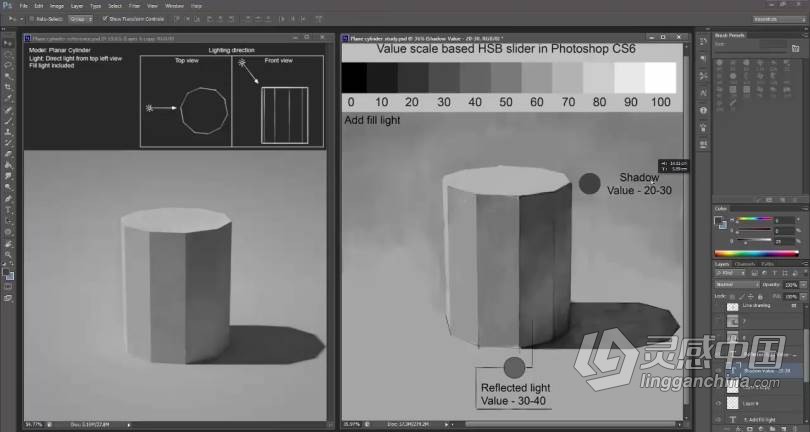Change screen mode from the toolbox
Screen dimensions: 810x432
[x=8, y=298]
